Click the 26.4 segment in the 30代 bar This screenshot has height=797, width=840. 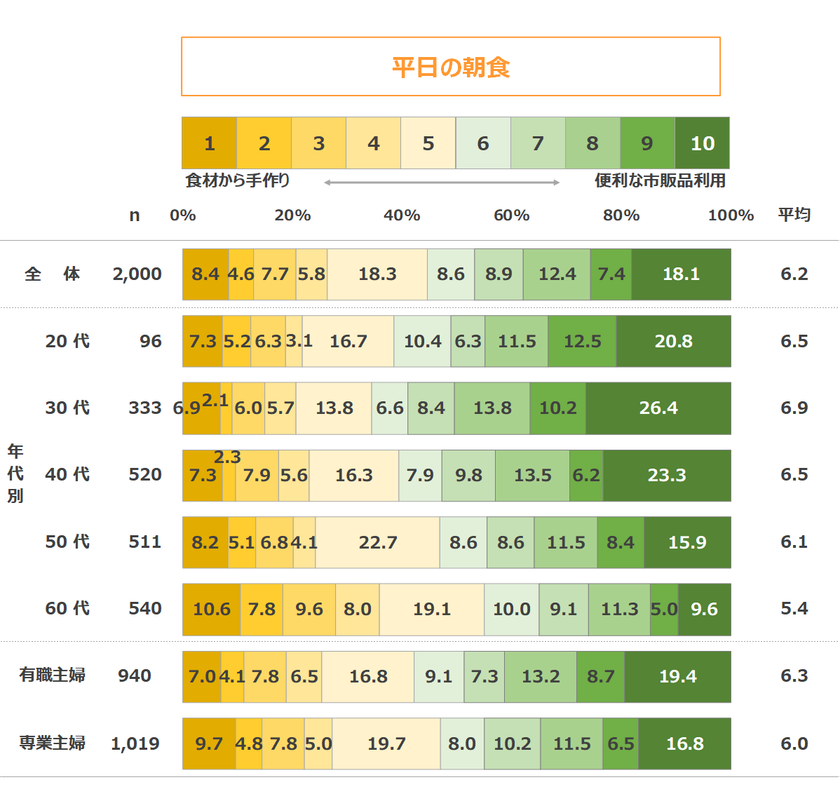[x=658, y=408]
